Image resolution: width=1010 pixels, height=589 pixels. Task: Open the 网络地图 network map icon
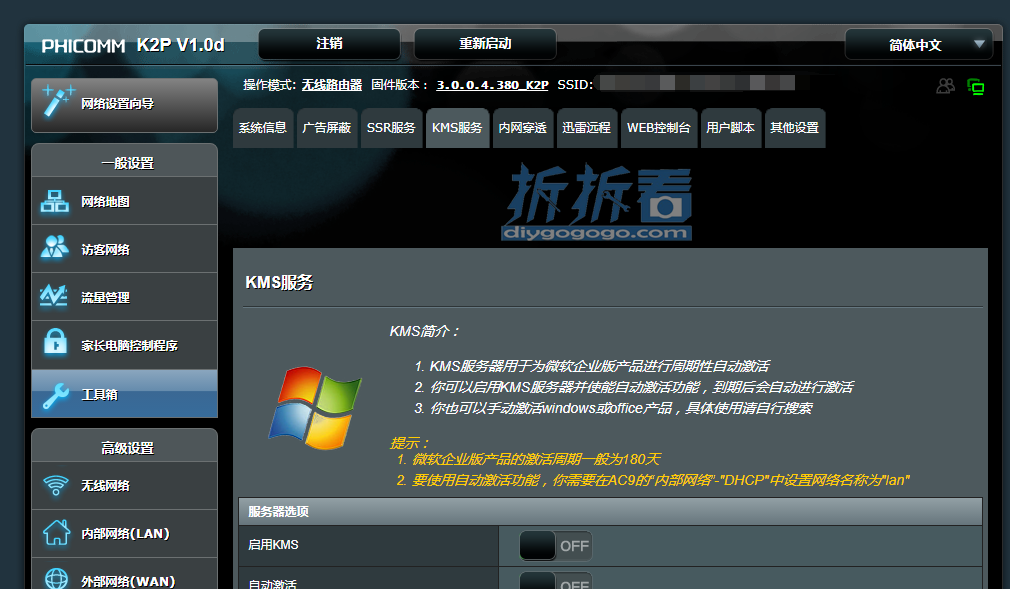click(x=55, y=202)
